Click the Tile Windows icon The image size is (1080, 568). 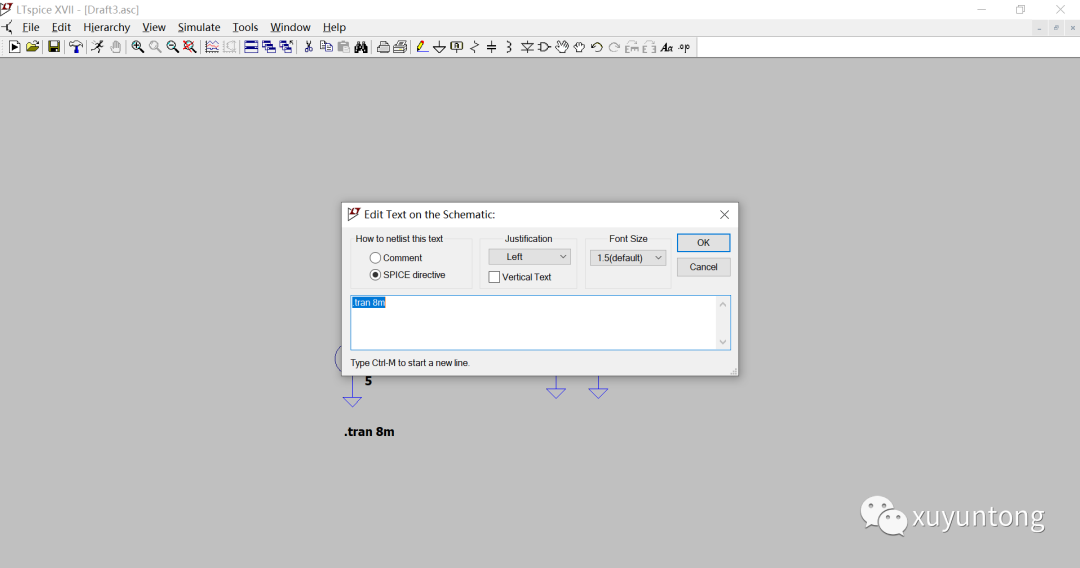[x=251, y=47]
